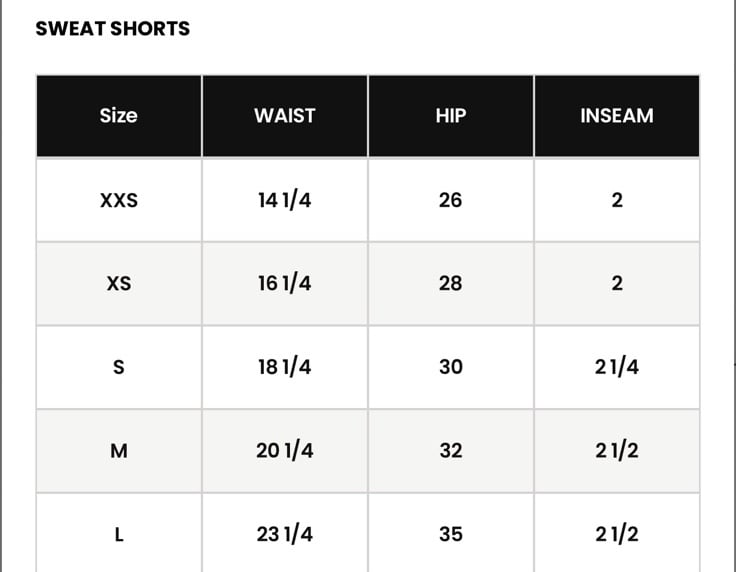The image size is (736, 572).
Task: Click the hip value 26
Action: [x=451, y=200]
